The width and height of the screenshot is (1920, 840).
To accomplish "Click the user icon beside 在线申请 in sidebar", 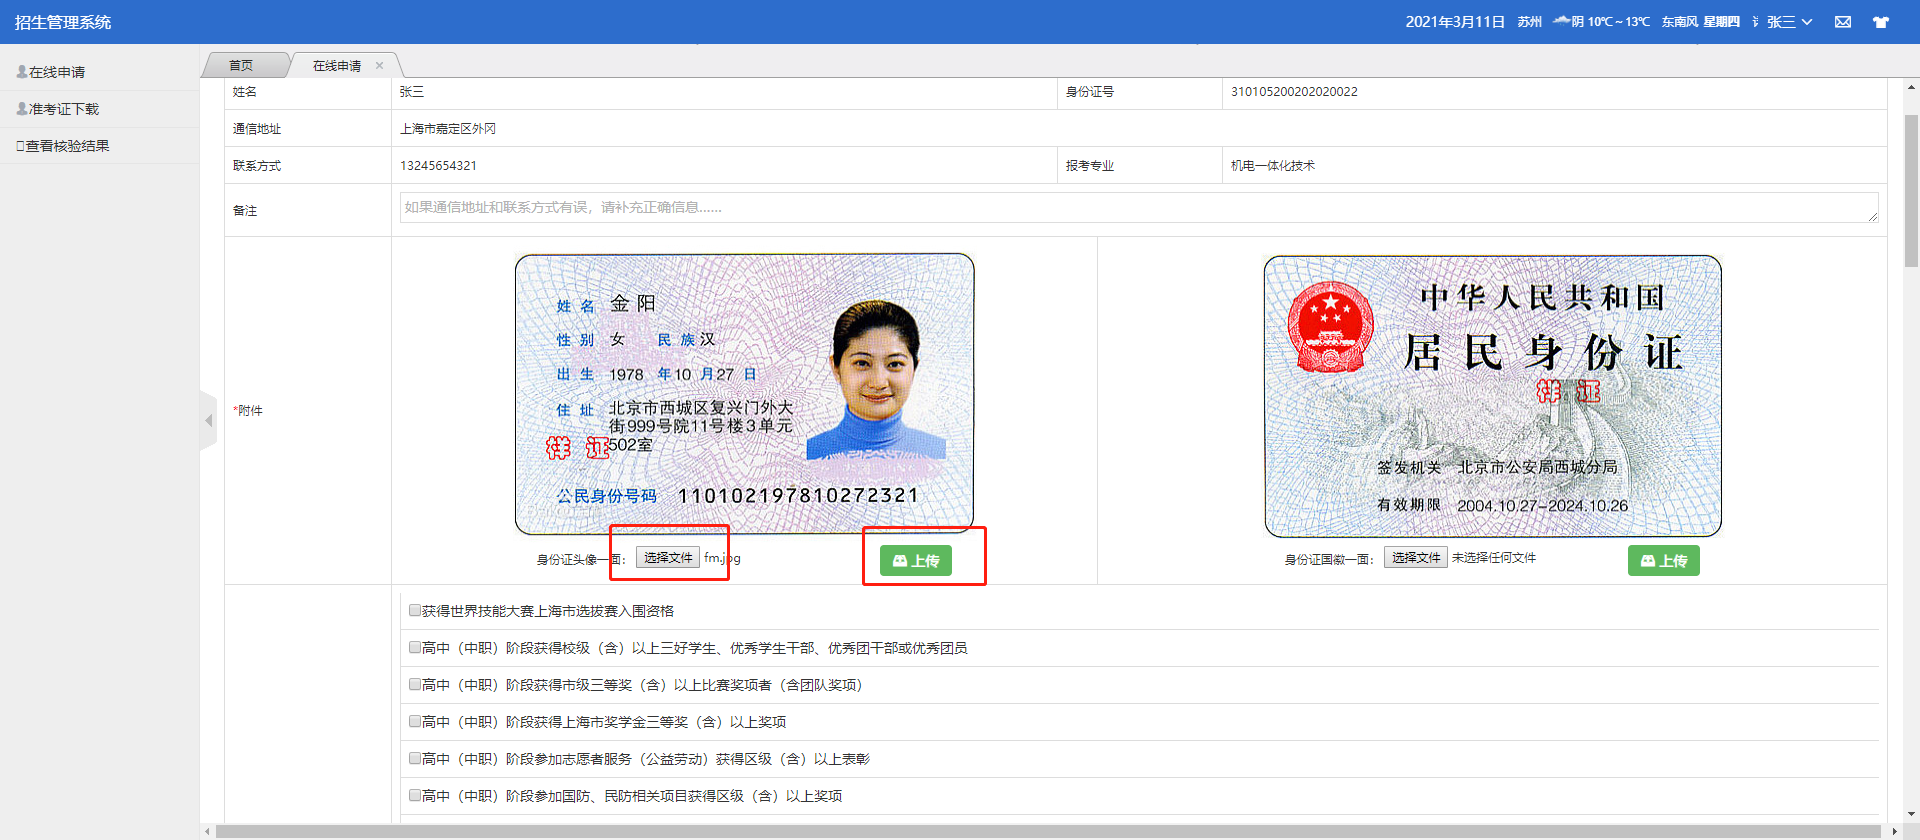I will [x=21, y=72].
